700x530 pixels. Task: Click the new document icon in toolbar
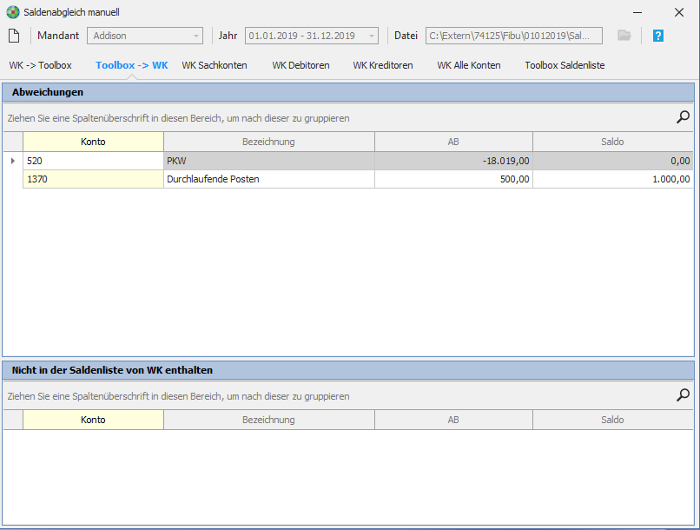coord(14,36)
